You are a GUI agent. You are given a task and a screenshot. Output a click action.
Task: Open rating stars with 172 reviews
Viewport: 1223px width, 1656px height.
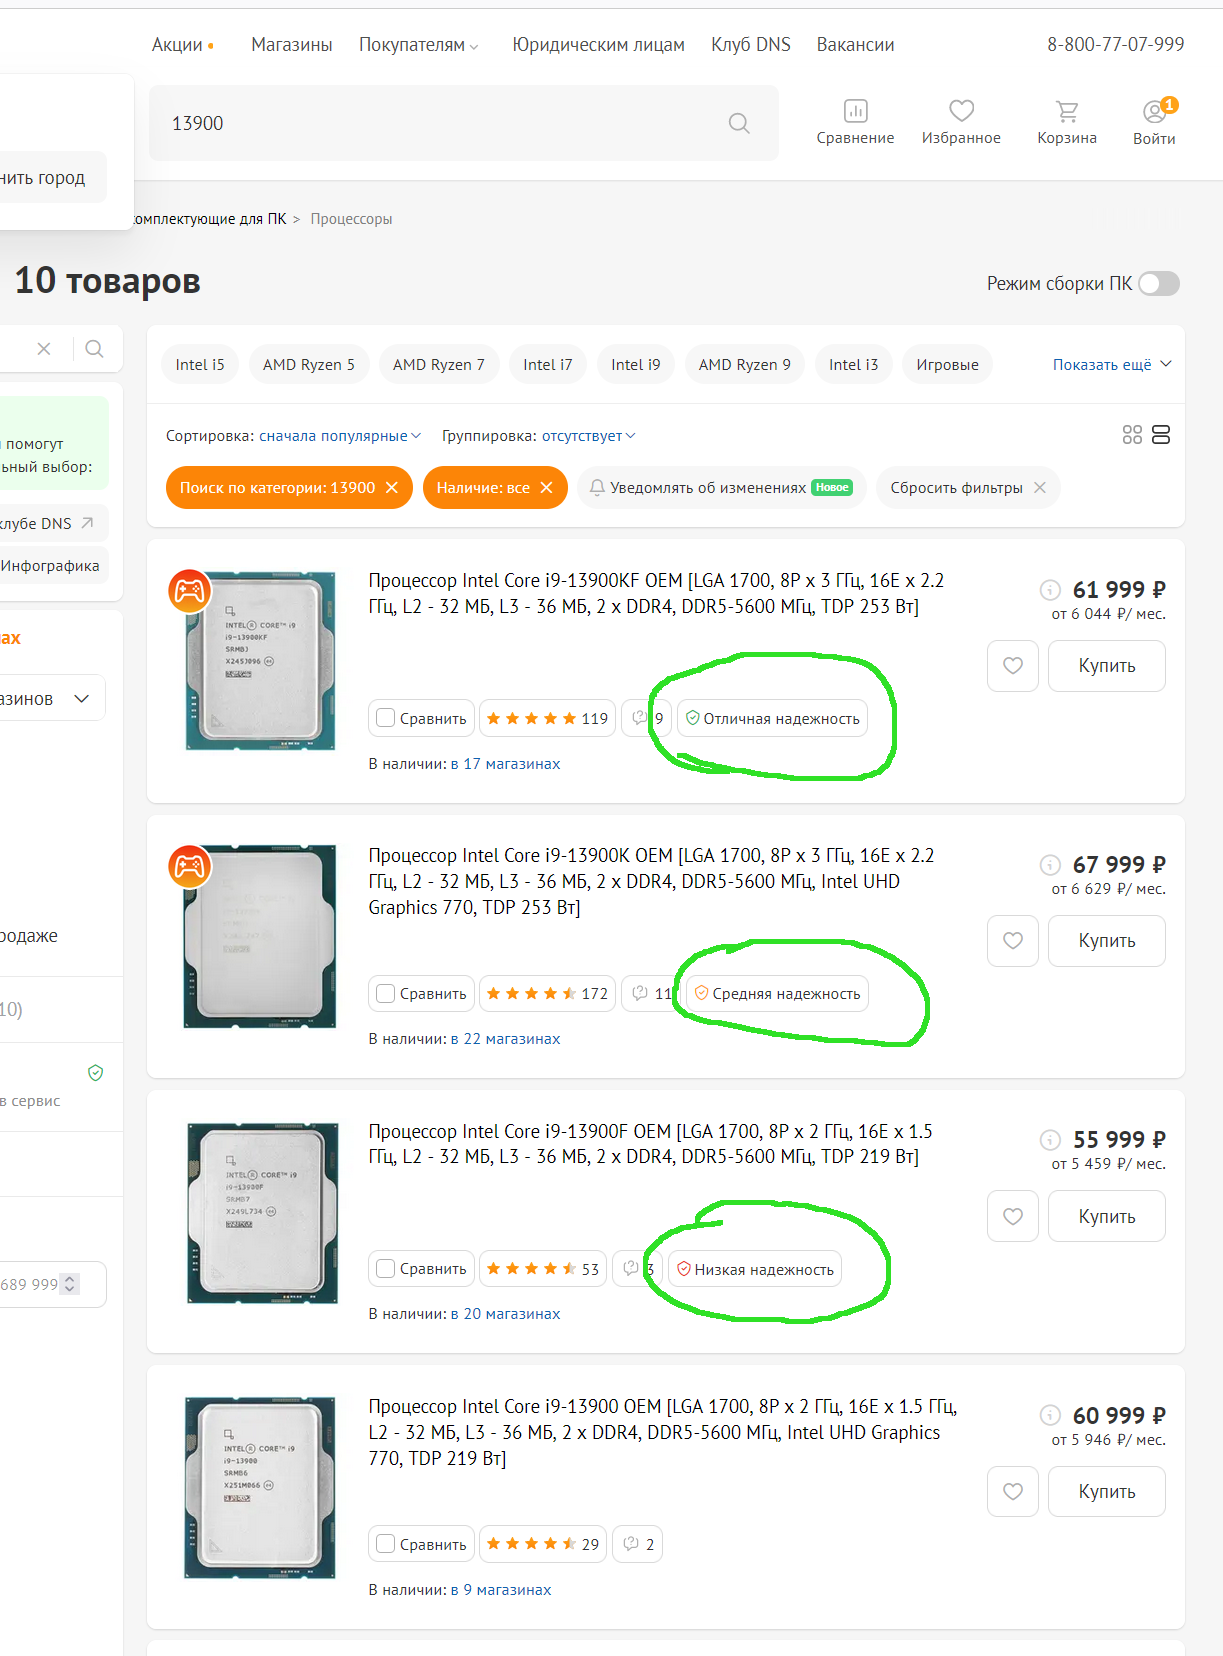[547, 993]
